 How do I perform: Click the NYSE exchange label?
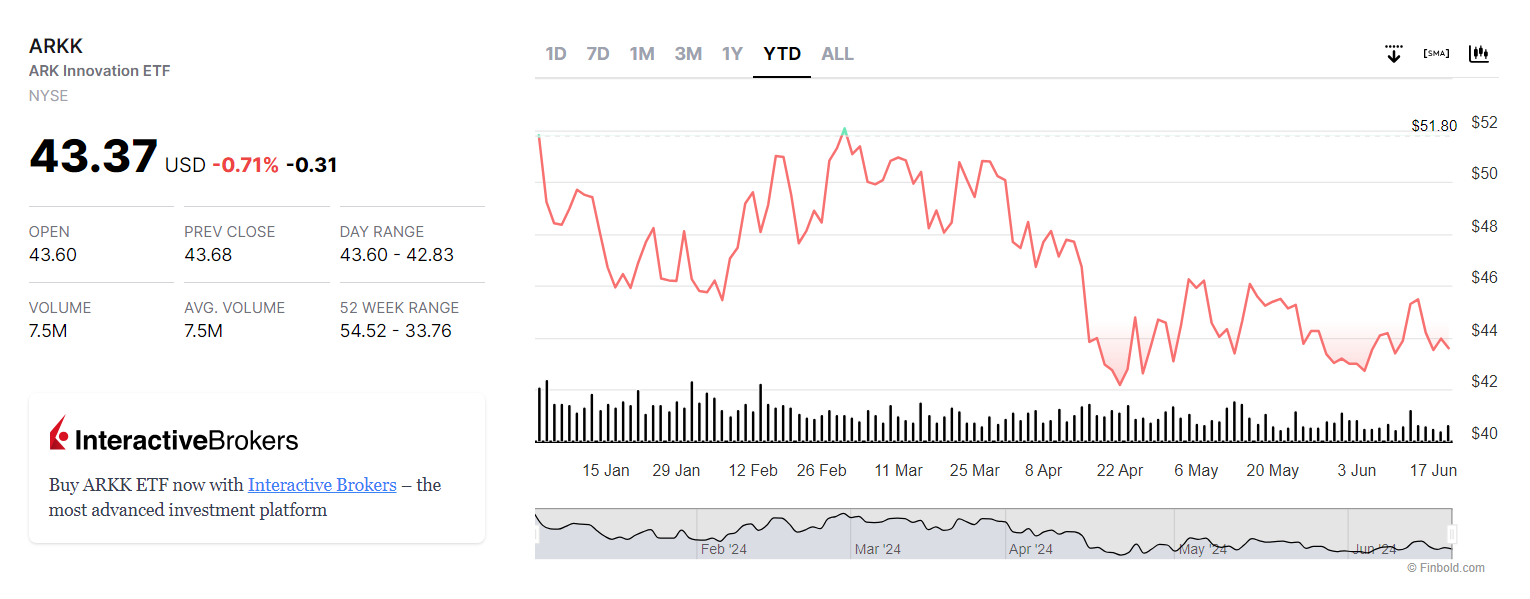pyautogui.click(x=48, y=96)
